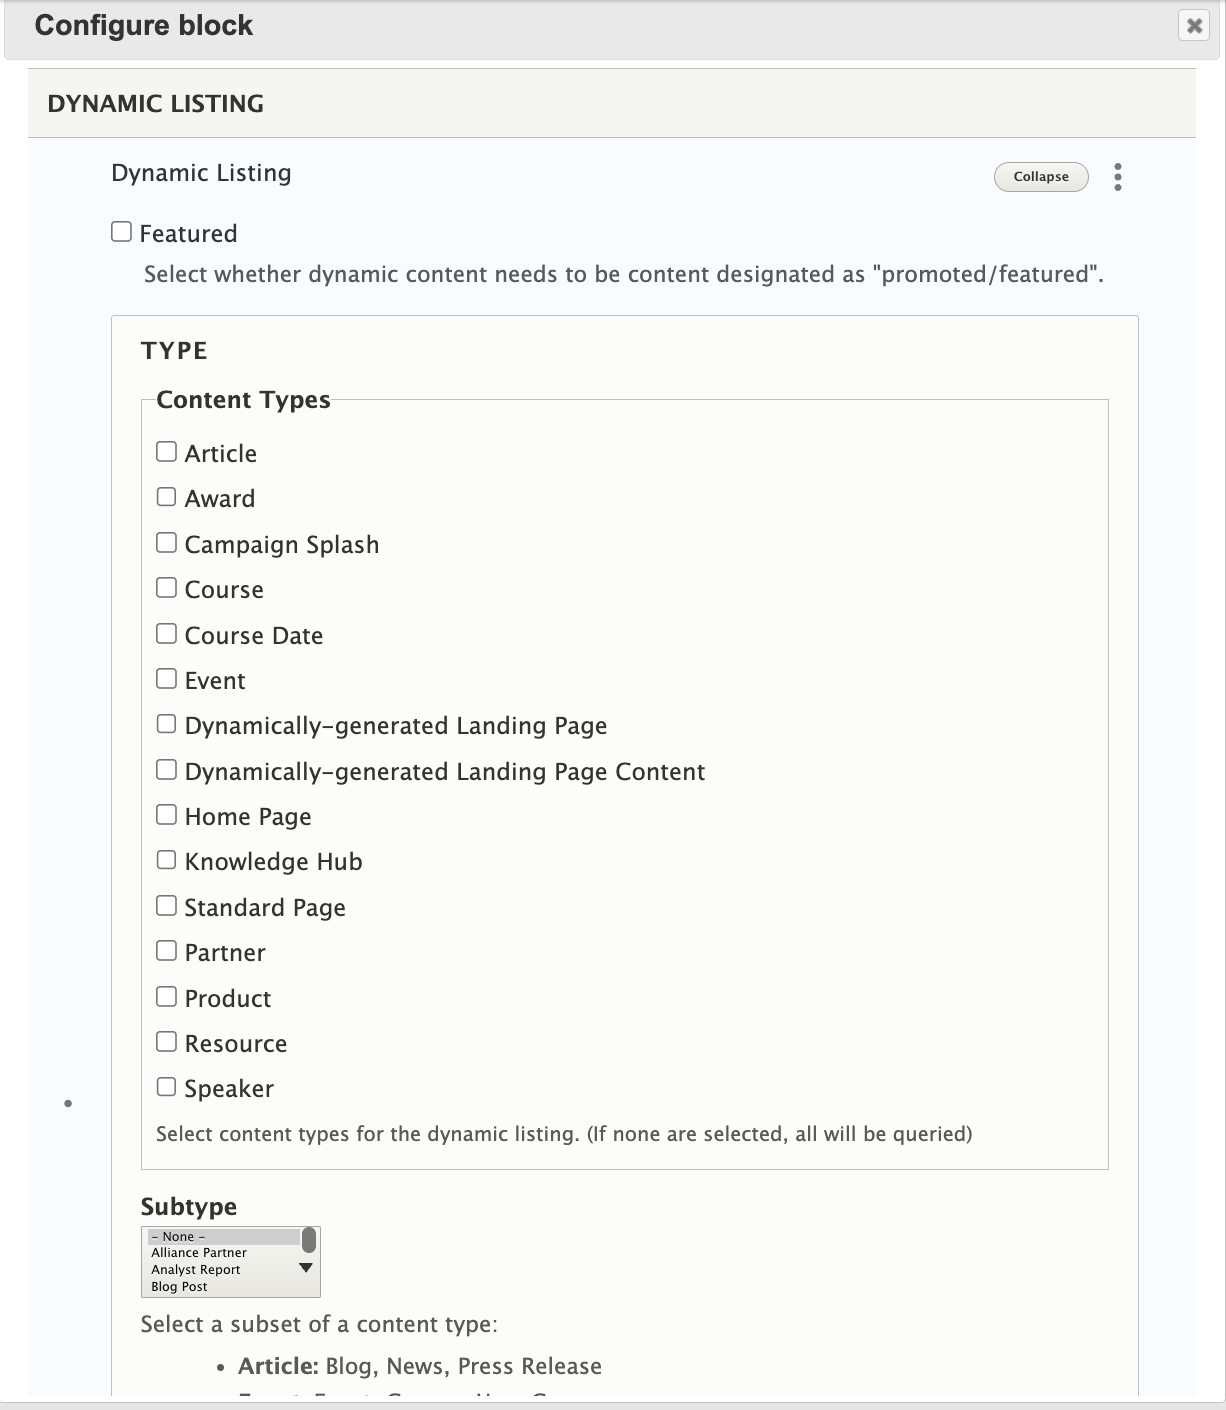Enable the Speaker content type

[x=166, y=1085]
